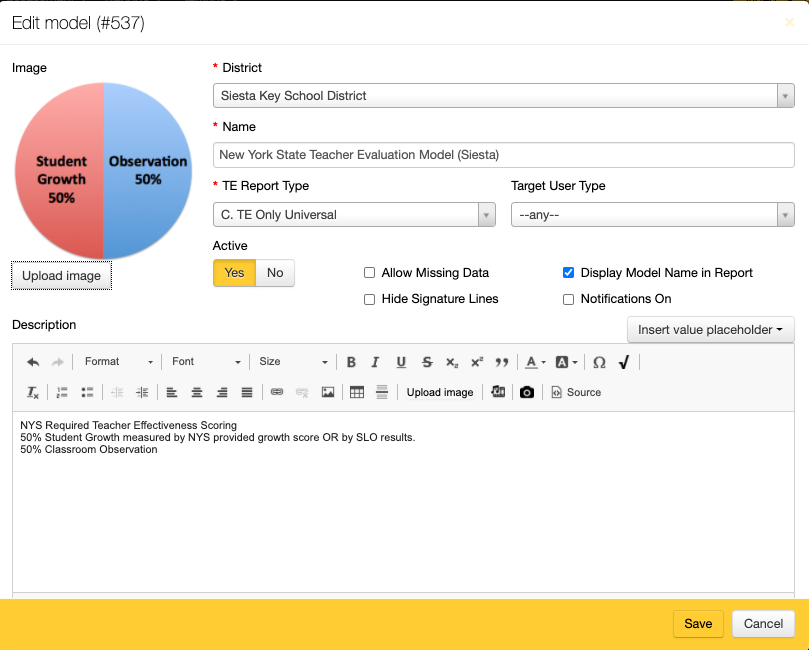Open the Font dropdown
Image resolution: width=809 pixels, height=650 pixels.
pyautogui.click(x=206, y=362)
